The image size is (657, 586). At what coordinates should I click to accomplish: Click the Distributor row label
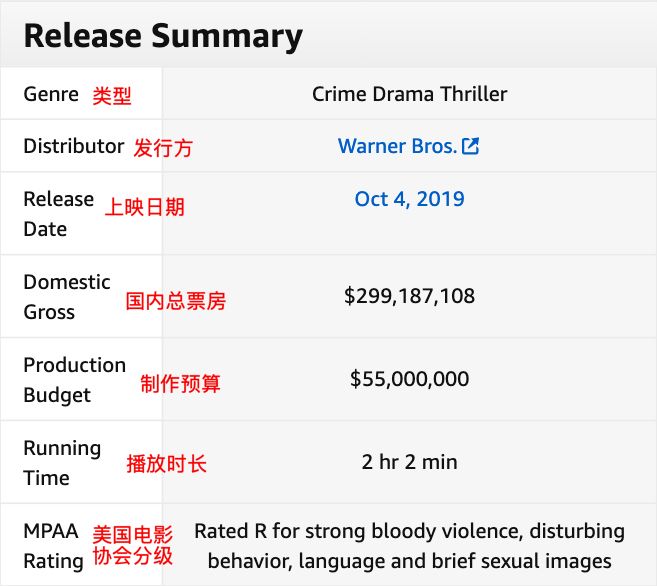73,146
